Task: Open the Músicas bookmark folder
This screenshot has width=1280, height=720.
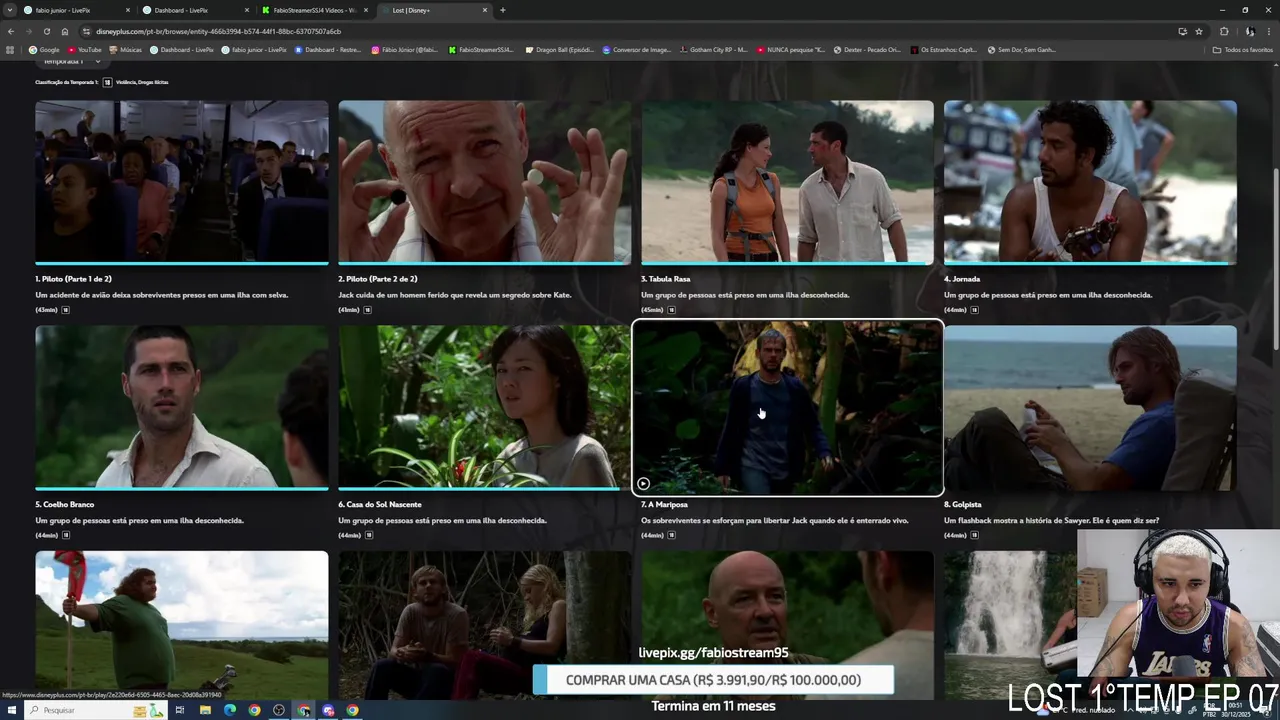Action: (125, 50)
